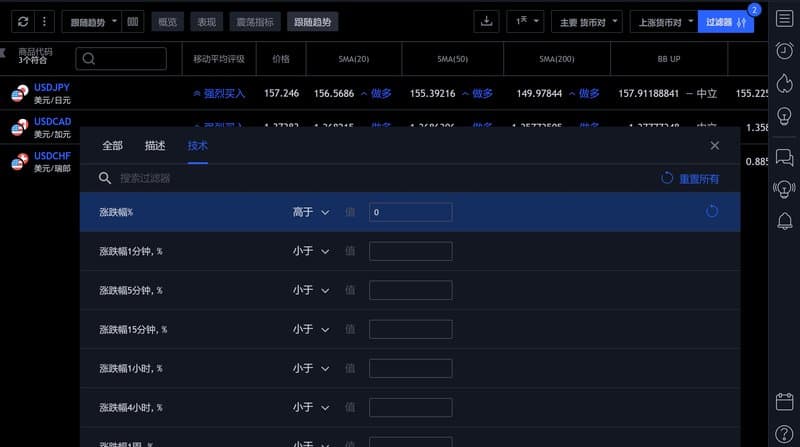Sort by 价格 column header
Screen dimensions: 800x447
point(281,59)
